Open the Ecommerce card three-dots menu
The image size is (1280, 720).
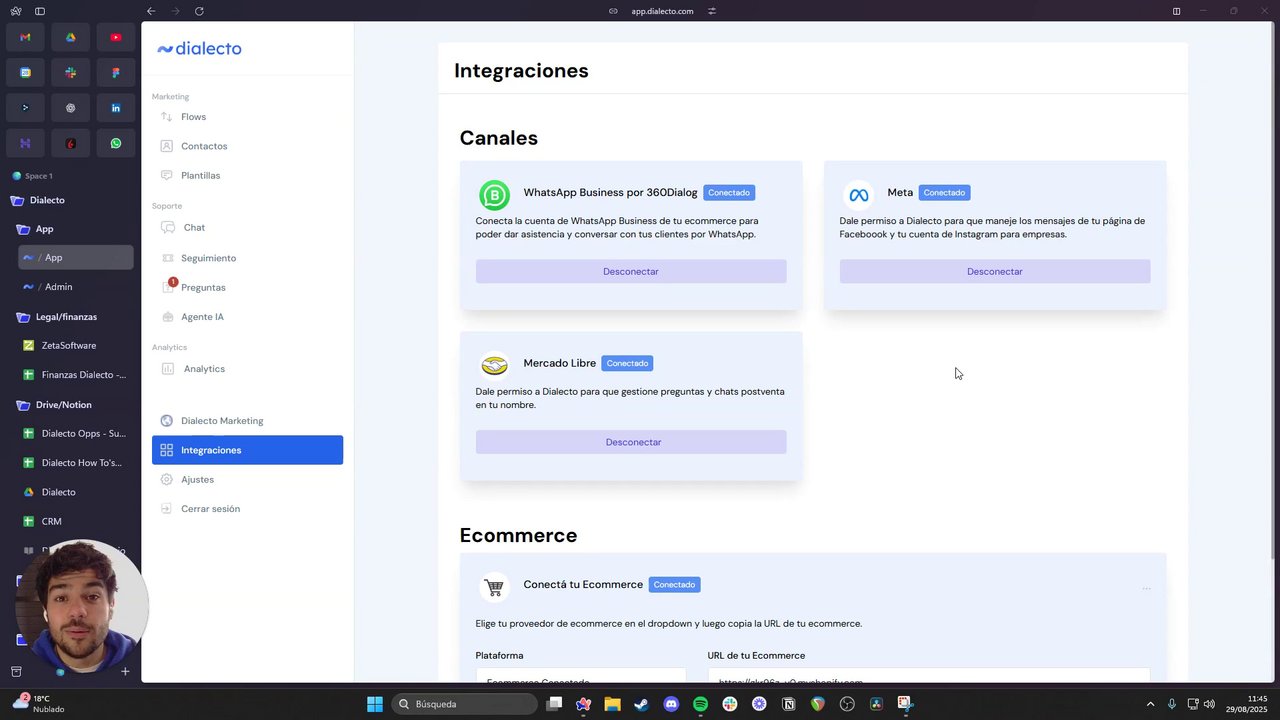pos(1146,589)
